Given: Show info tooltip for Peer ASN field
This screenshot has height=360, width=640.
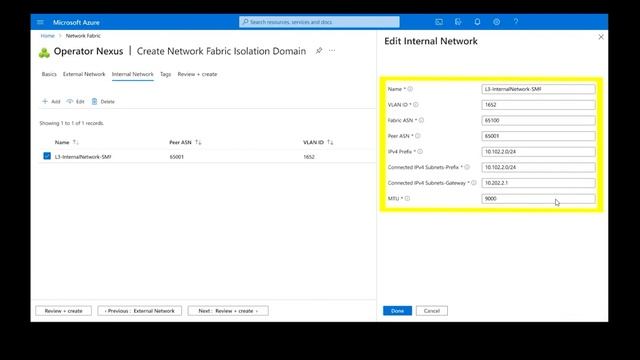Looking at the screenshot, I should (x=418, y=136).
